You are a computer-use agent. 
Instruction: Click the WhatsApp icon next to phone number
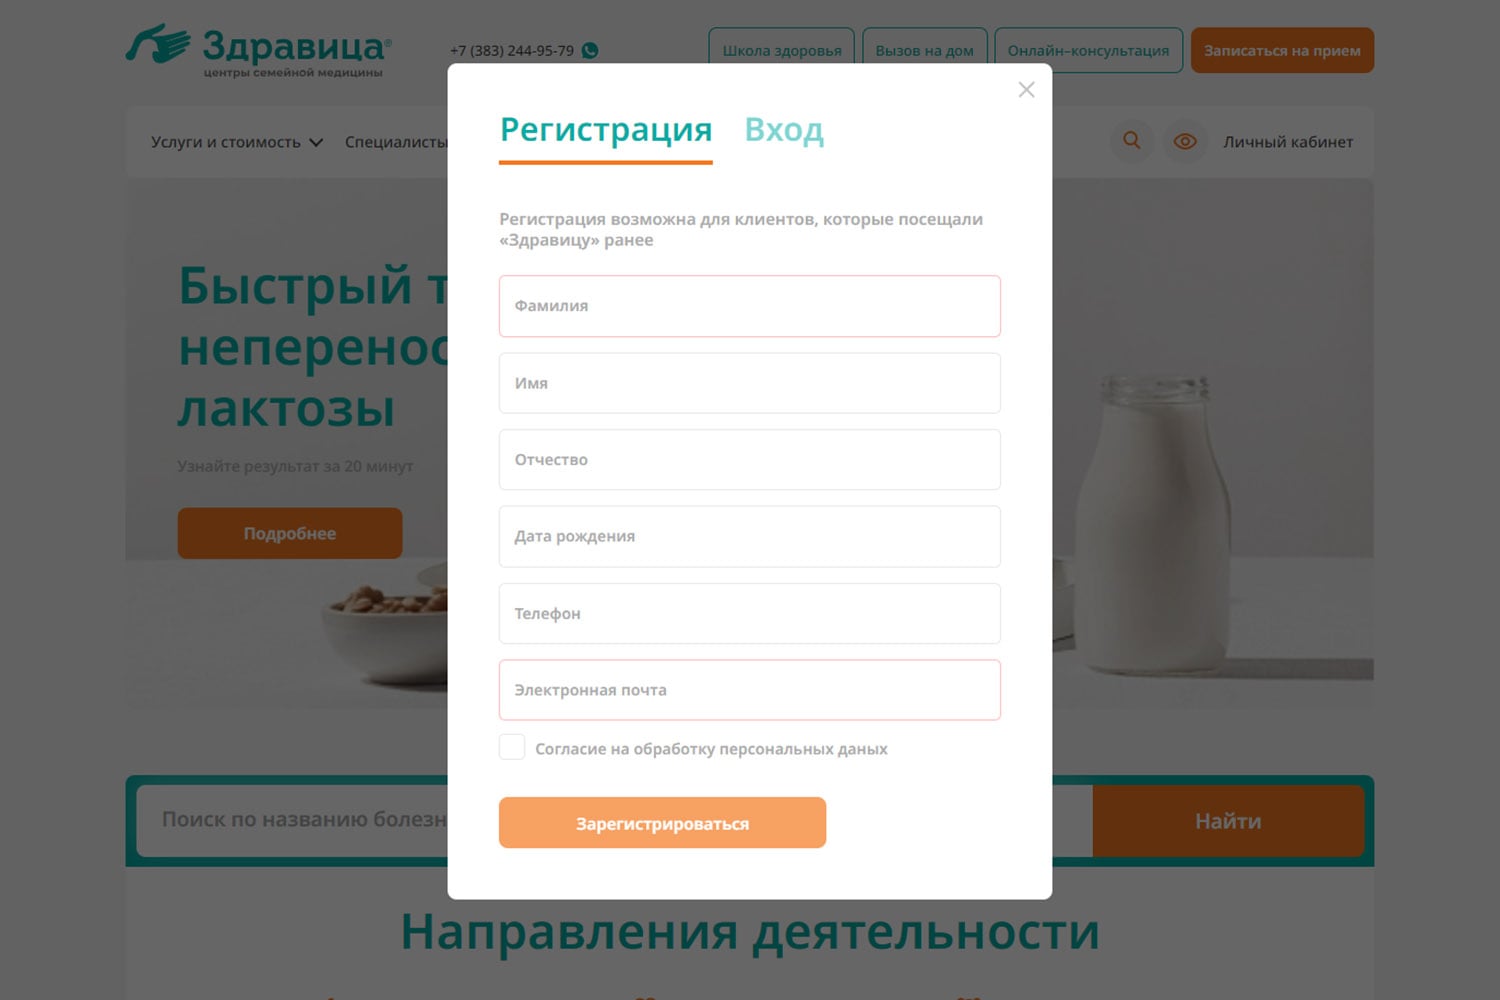(590, 50)
